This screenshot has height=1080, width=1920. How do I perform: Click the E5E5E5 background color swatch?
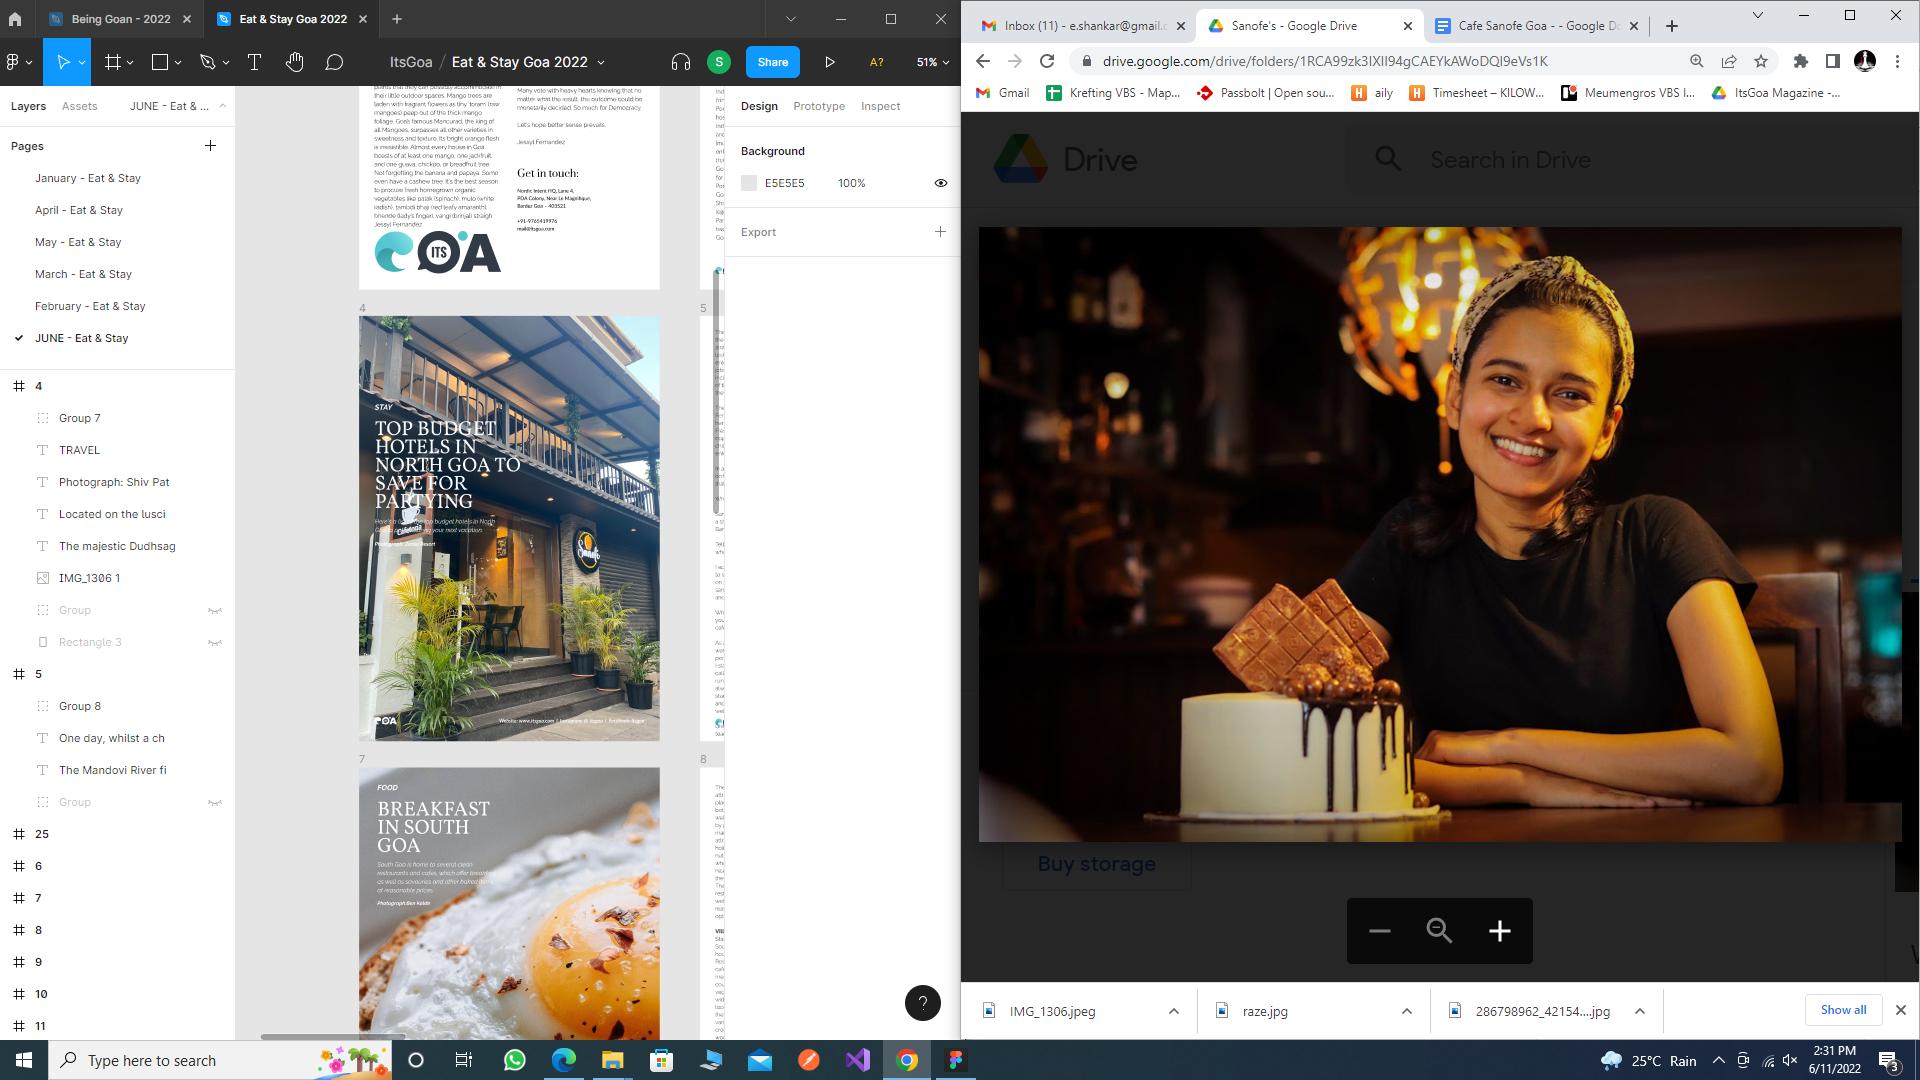tap(749, 183)
